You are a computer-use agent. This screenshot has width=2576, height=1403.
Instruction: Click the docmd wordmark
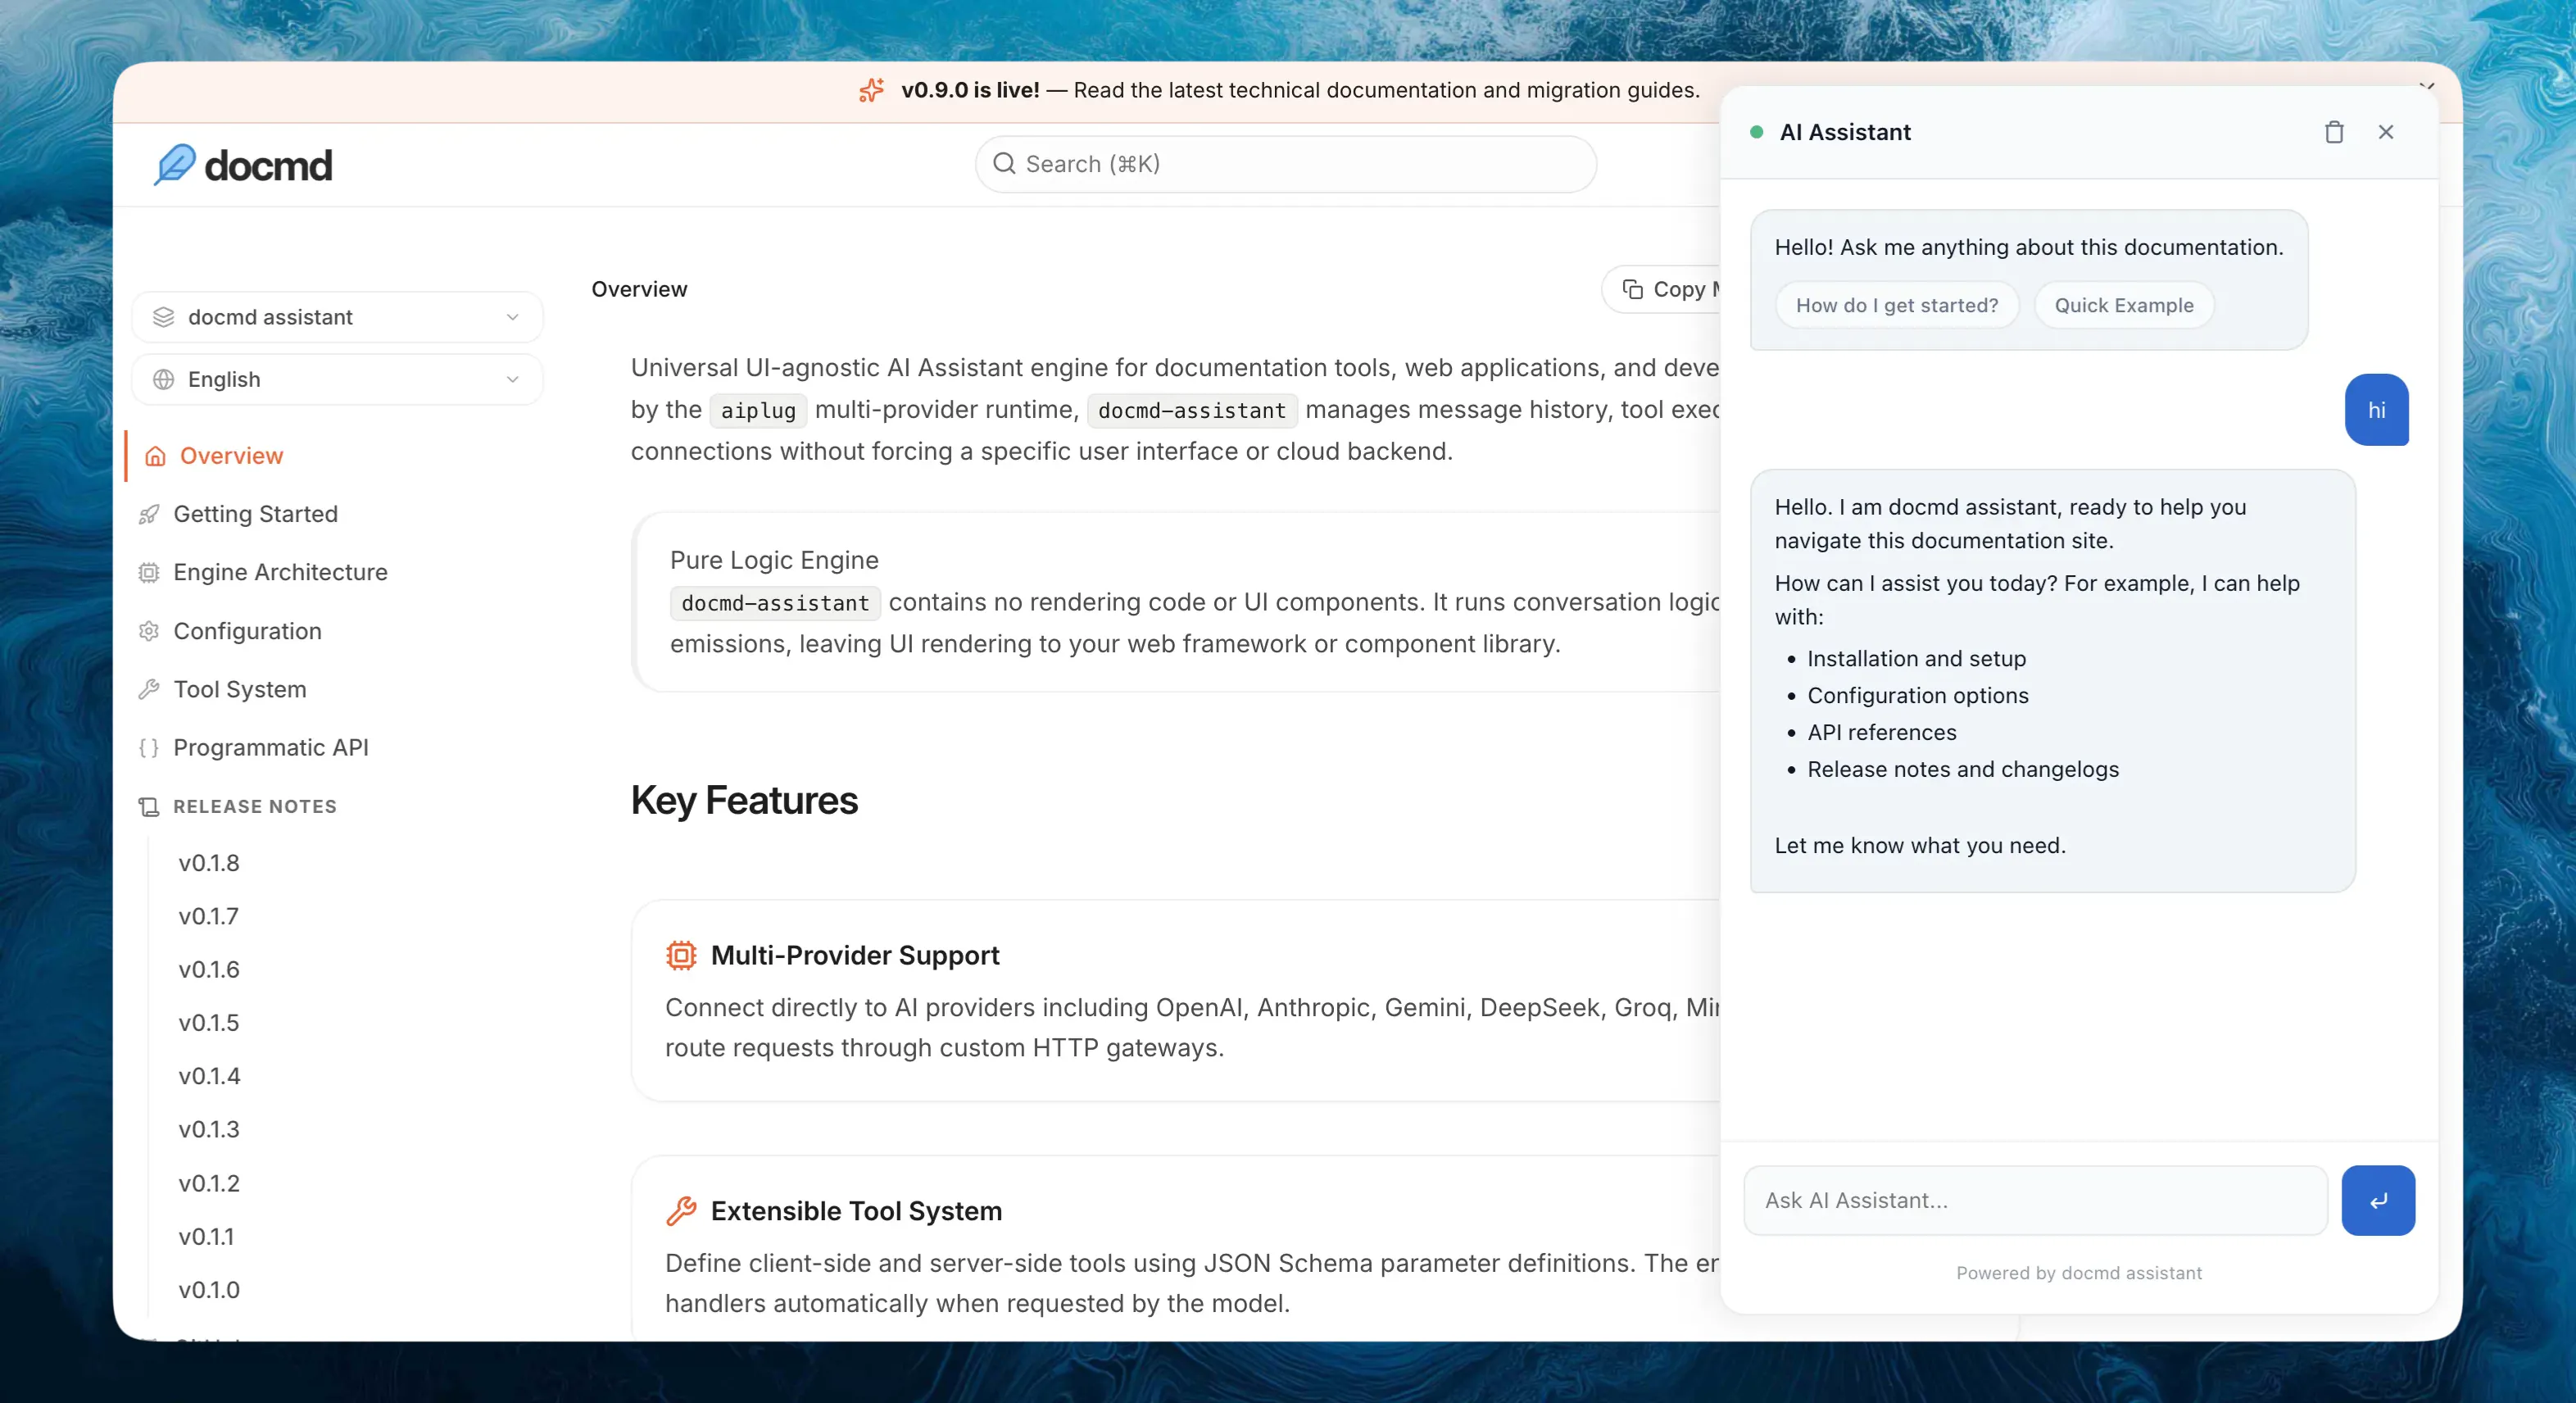coord(268,165)
